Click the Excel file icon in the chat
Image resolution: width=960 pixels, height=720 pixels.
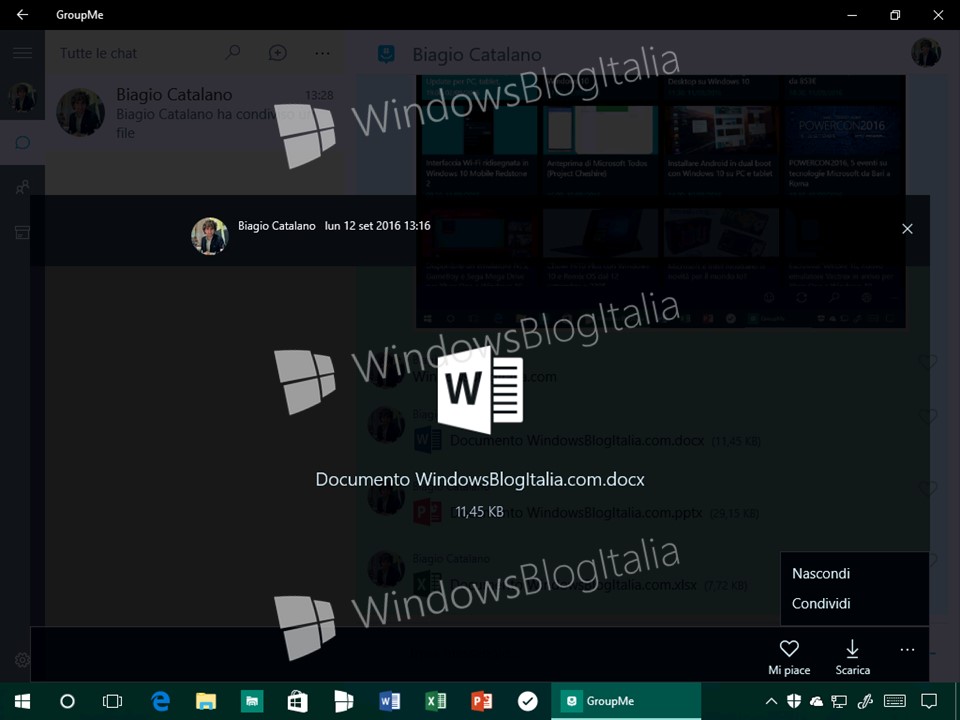(427, 584)
